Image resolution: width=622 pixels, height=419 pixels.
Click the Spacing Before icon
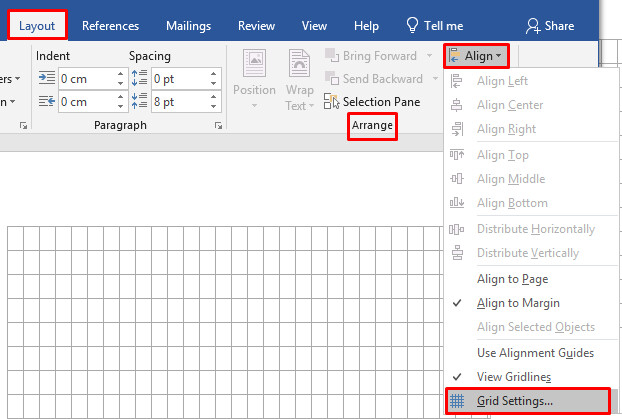[140, 78]
